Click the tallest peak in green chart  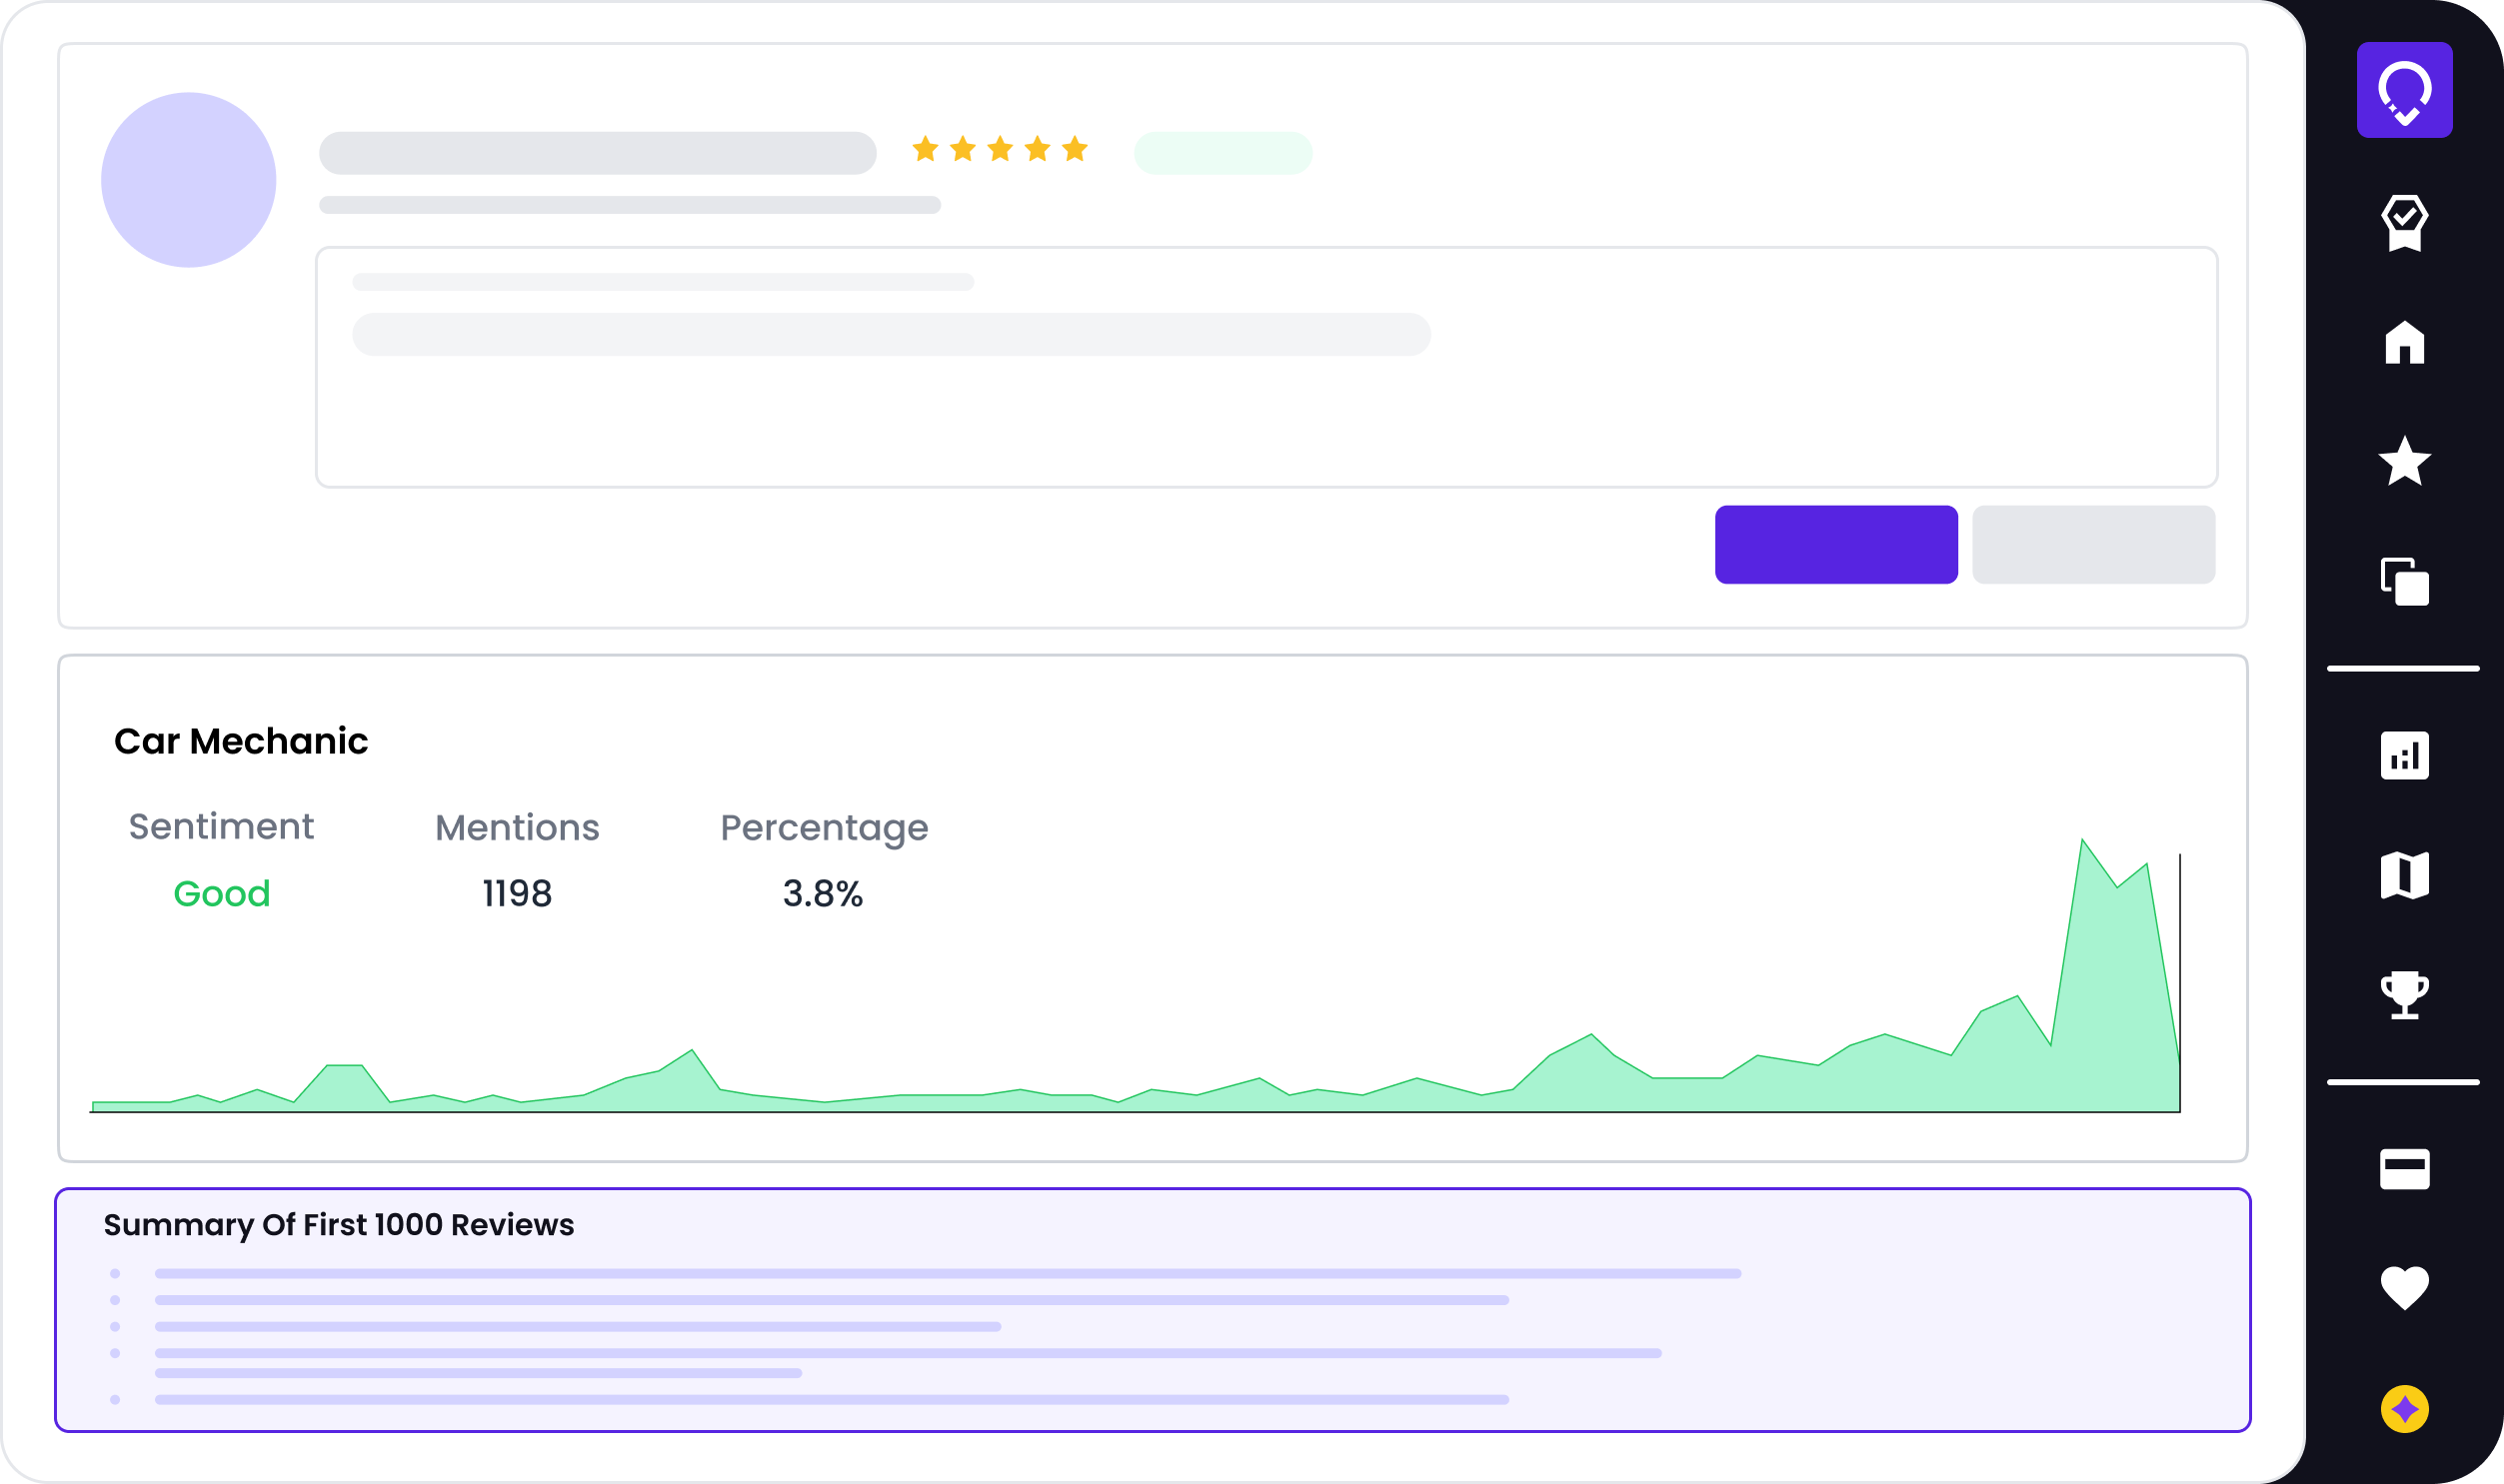tap(2082, 850)
